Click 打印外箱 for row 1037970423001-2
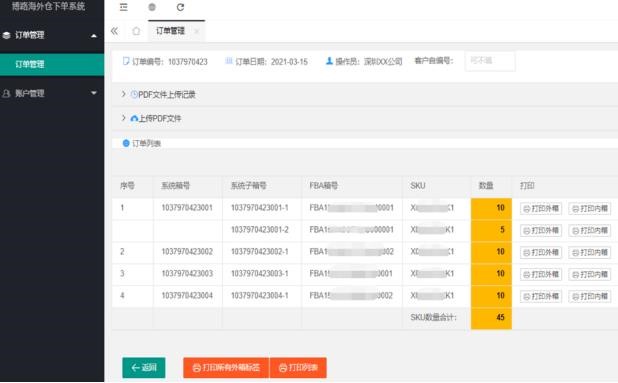The width and height of the screenshot is (618, 383). [x=541, y=231]
